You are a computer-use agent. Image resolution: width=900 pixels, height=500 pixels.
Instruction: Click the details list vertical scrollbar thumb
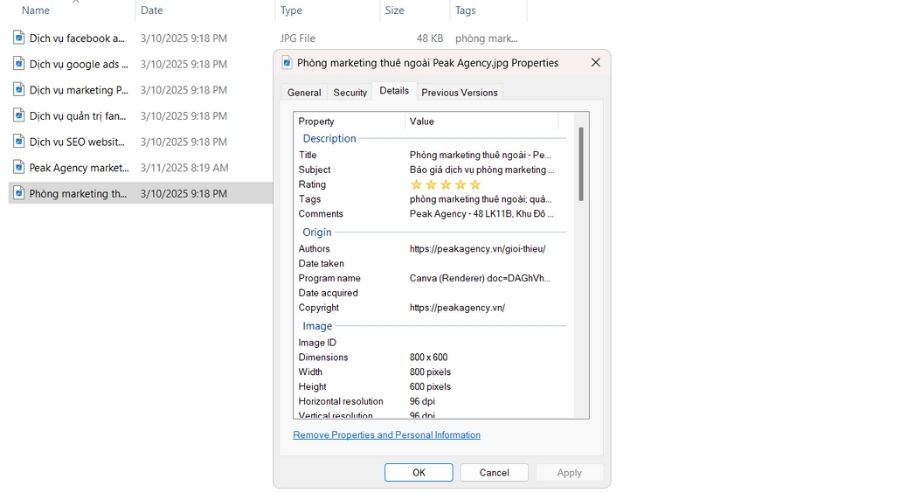tap(581, 164)
